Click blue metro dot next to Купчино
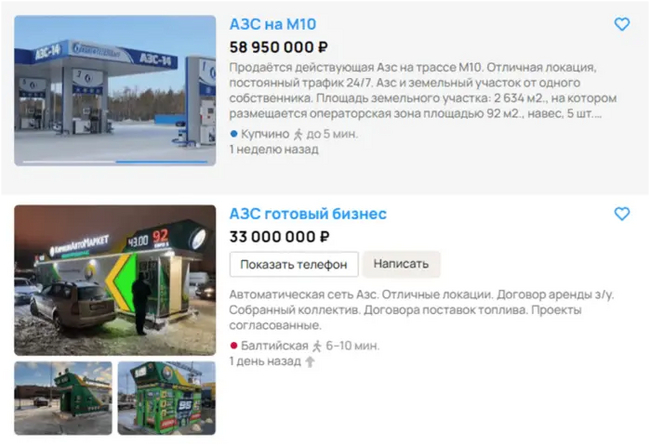 point(234,134)
